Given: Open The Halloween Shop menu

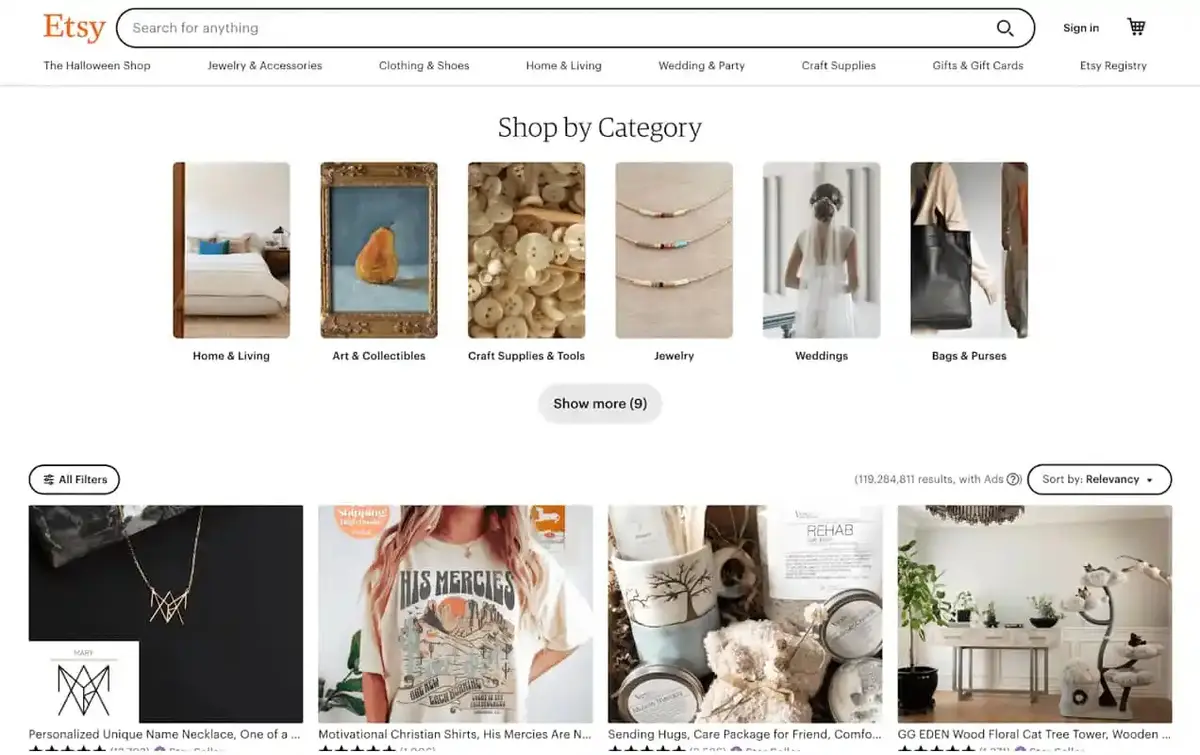Looking at the screenshot, I should [96, 65].
